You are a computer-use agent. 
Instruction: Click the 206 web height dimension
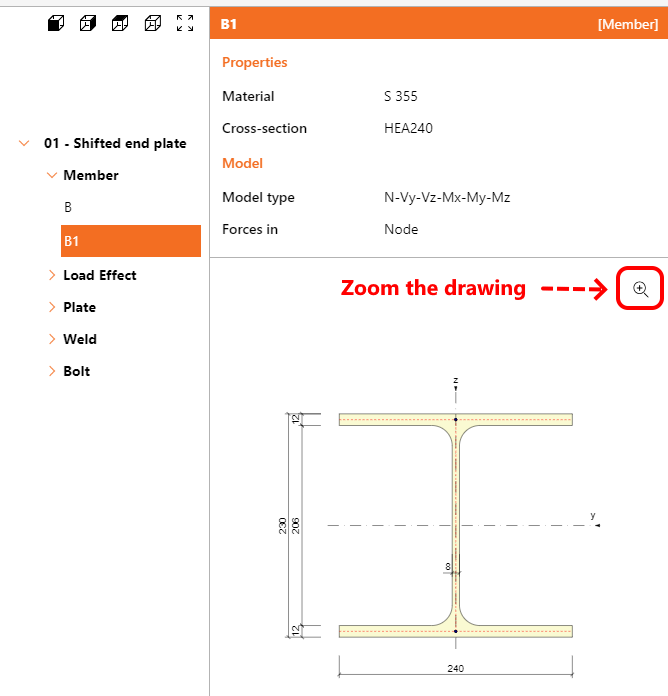pos(296,526)
